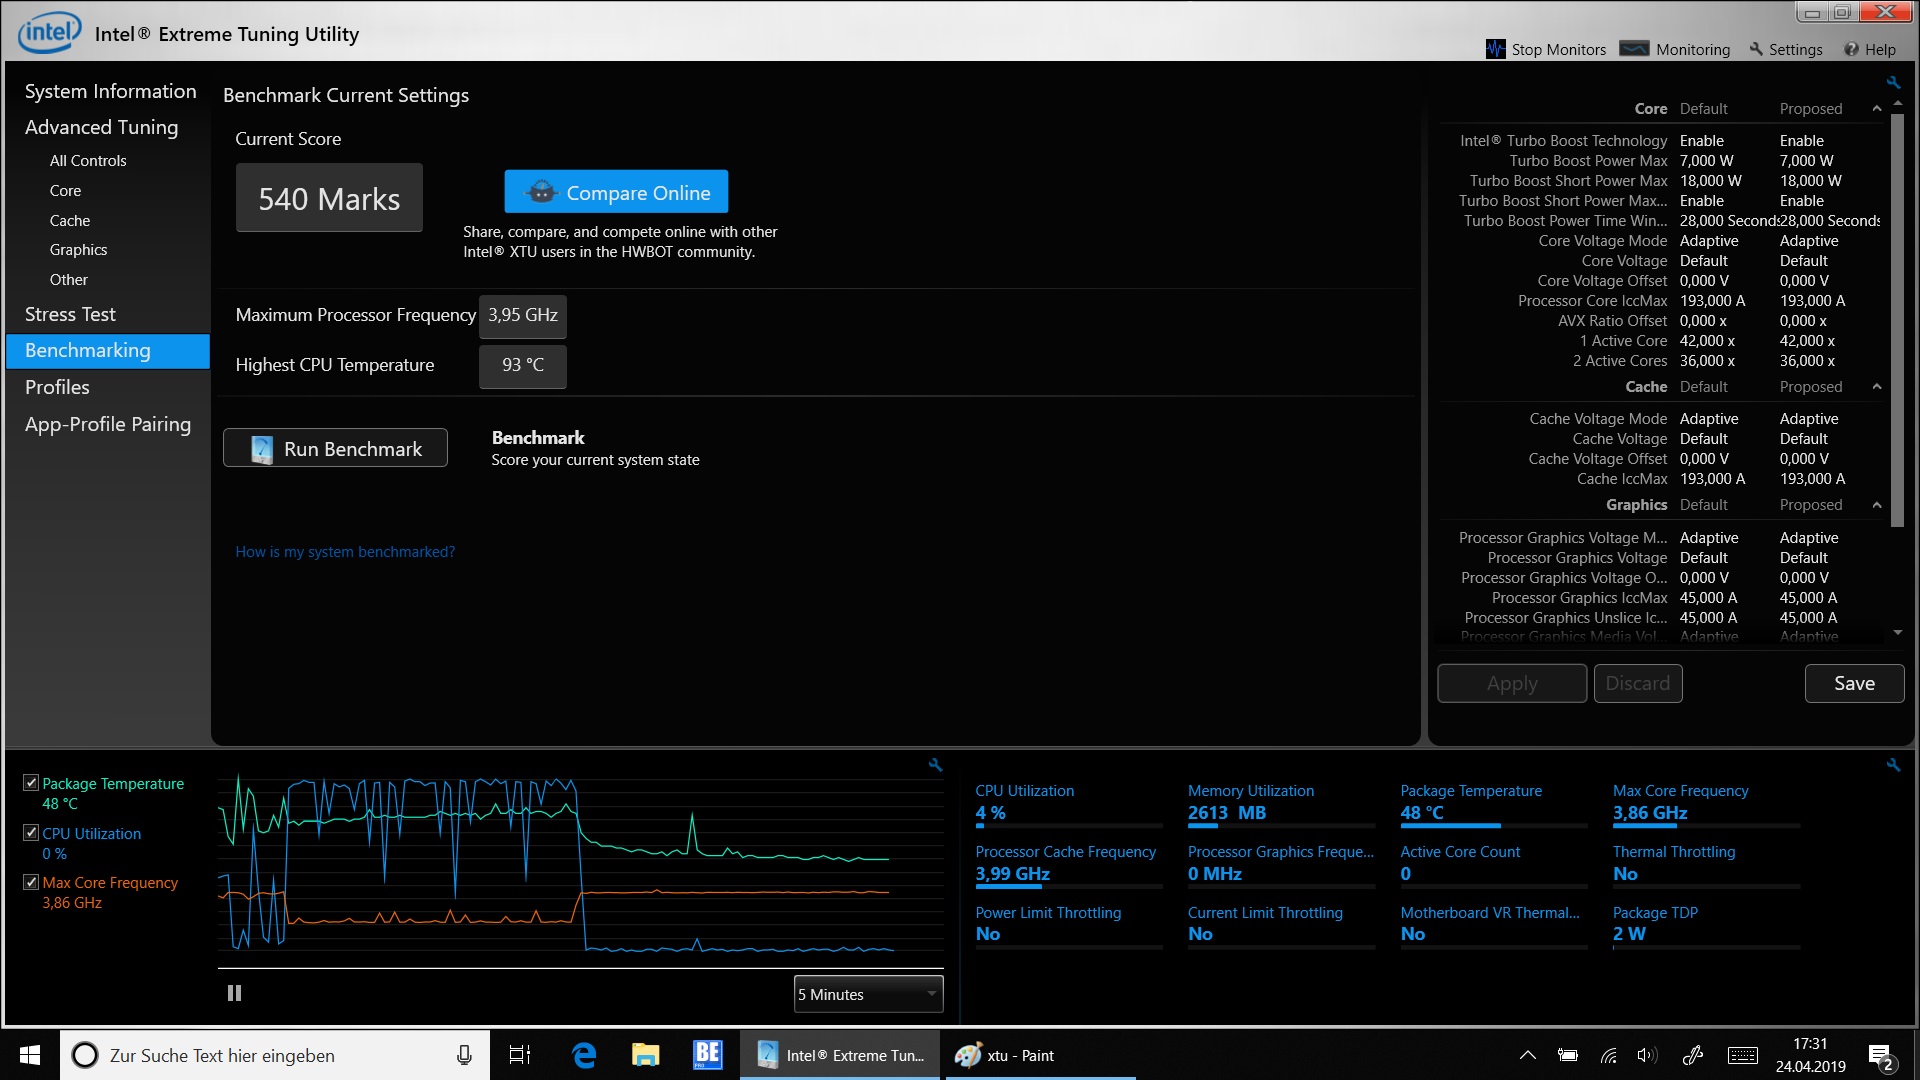Click the Run Benchmark button
The image size is (1920, 1080).
tap(334, 448)
